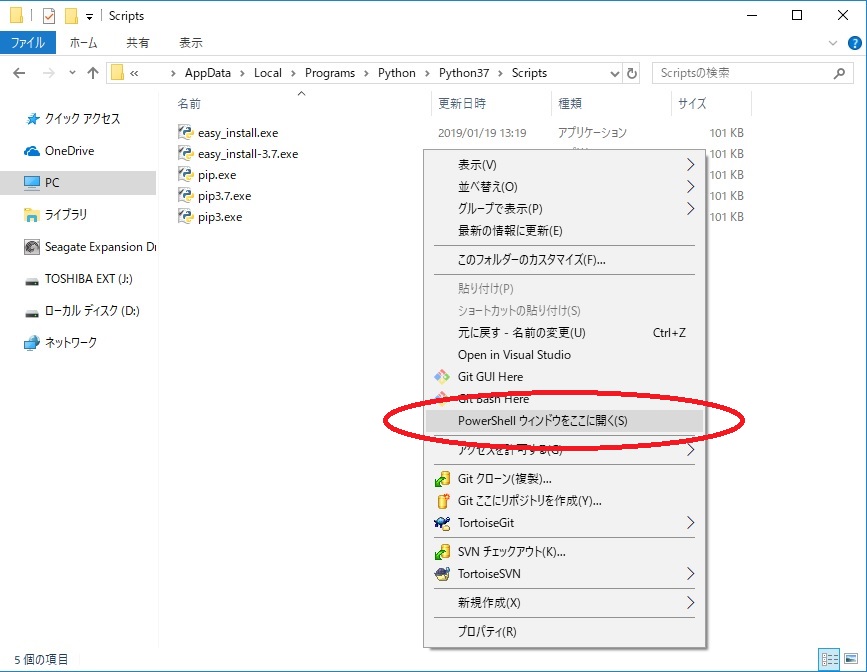867x672 pixels.
Task: Choose Open in Visual Studio
Action: tap(564, 355)
